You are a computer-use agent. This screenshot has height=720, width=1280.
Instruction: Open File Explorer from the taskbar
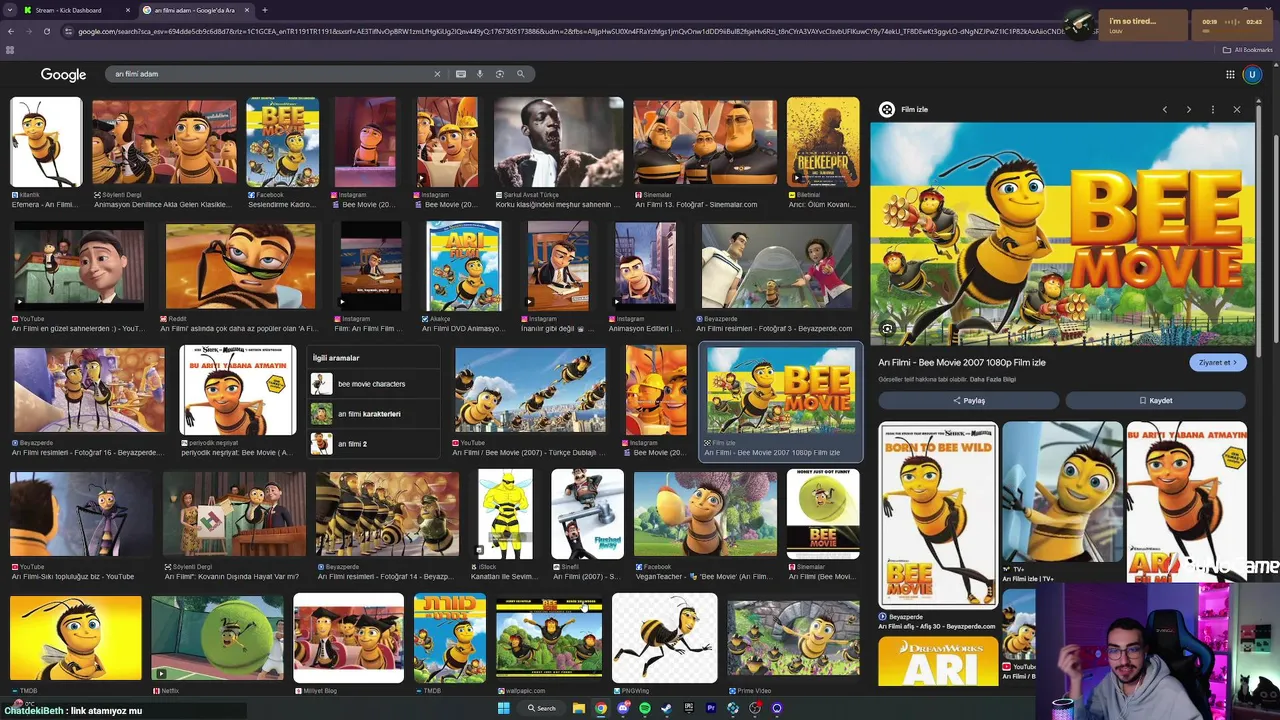point(578,708)
